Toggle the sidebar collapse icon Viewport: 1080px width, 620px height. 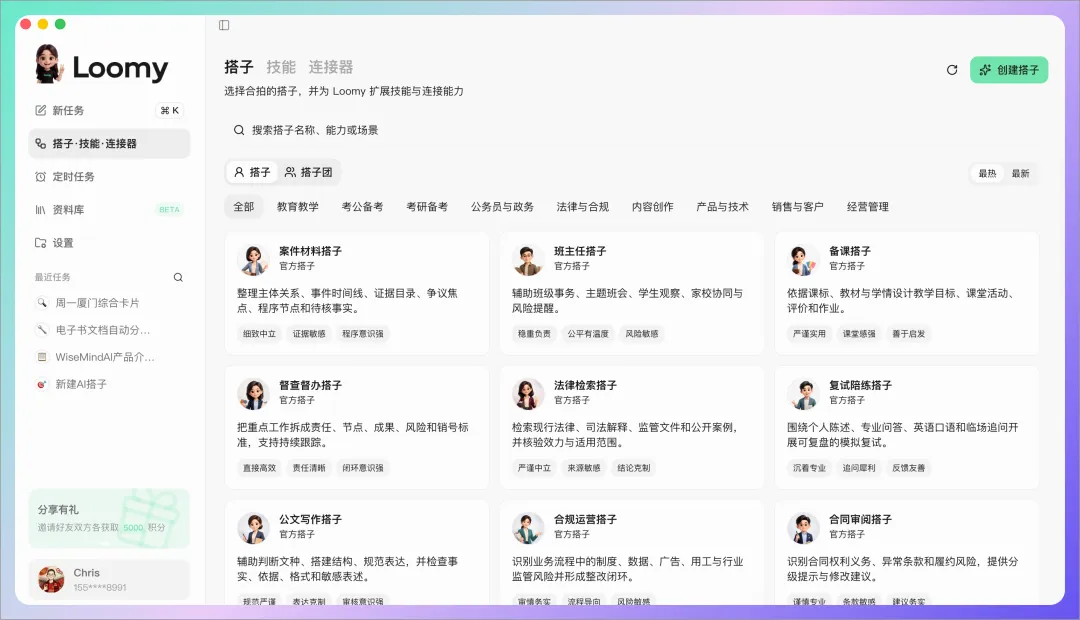(224, 25)
